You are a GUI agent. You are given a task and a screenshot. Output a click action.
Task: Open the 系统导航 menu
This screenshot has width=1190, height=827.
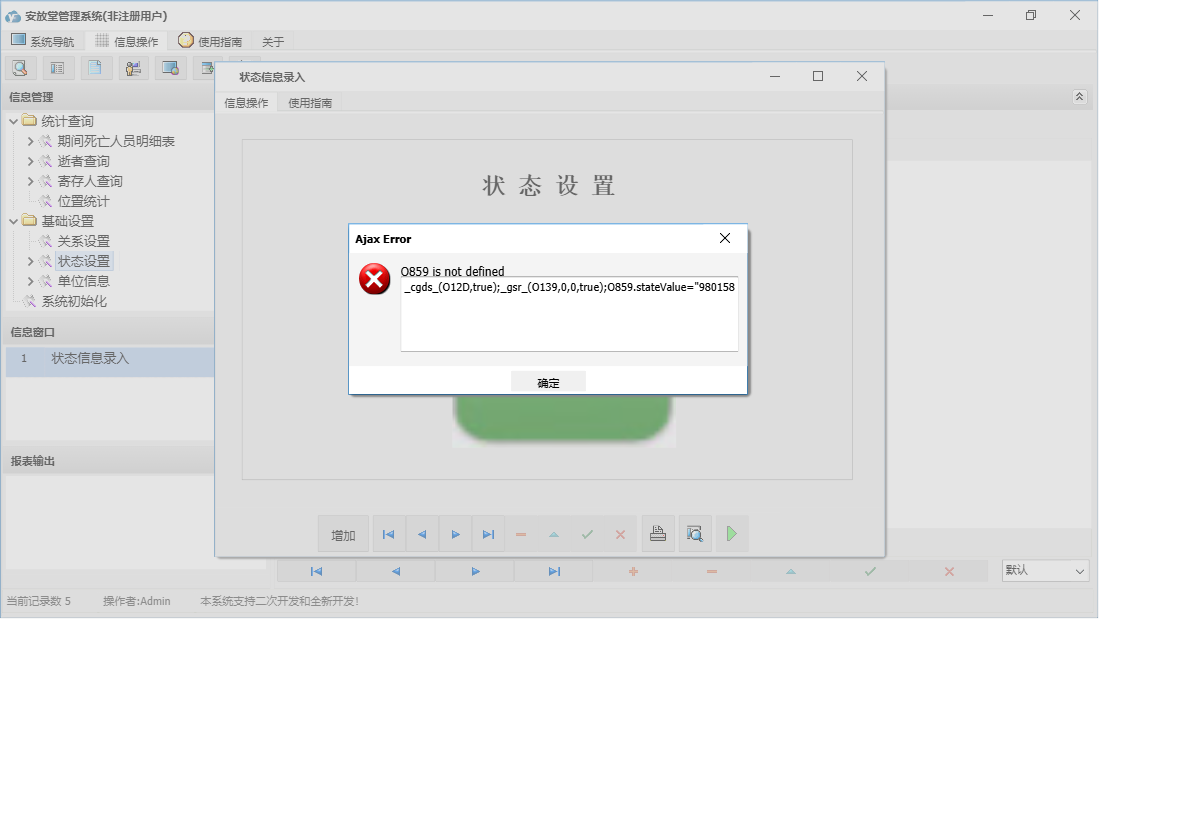(42, 41)
